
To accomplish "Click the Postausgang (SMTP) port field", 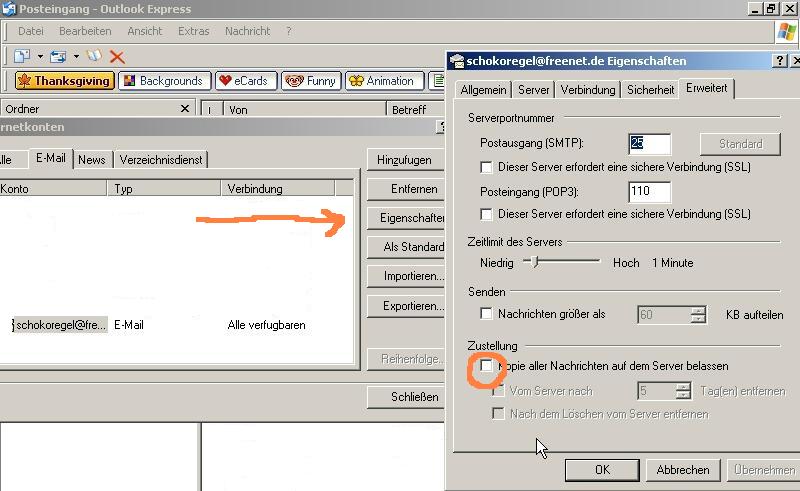I will [x=649, y=143].
